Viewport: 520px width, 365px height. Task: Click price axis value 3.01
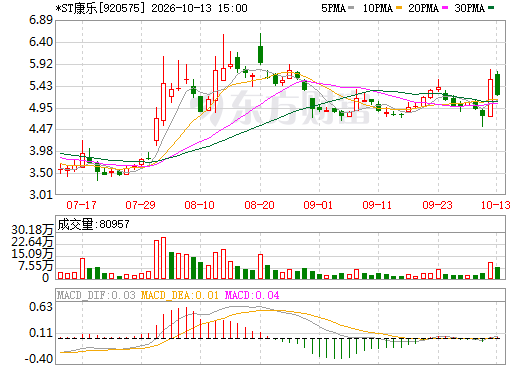(41, 194)
